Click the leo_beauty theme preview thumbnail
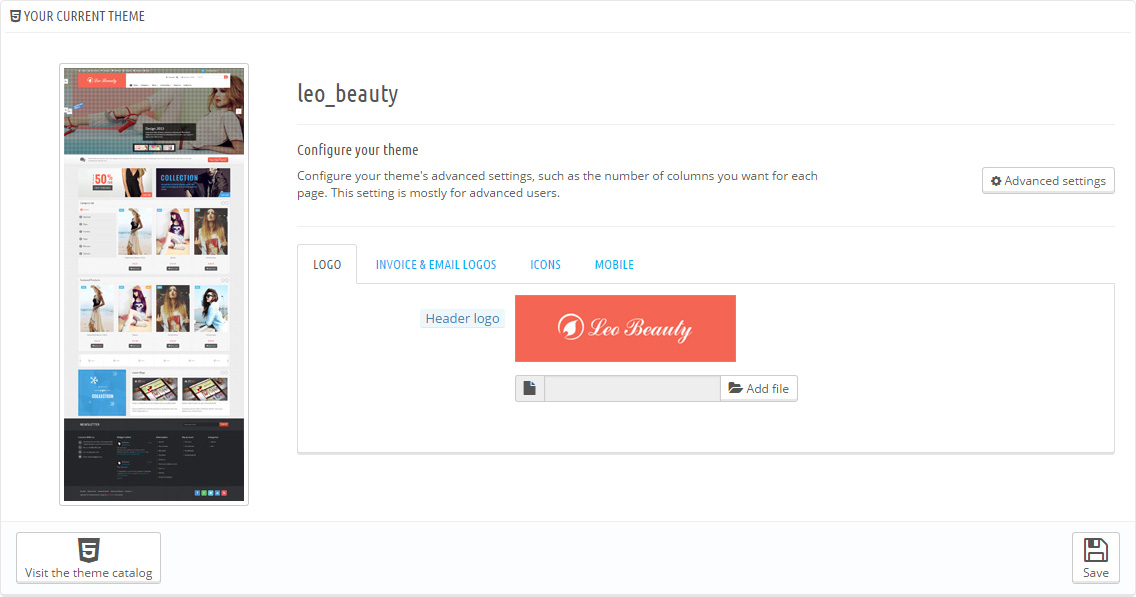 click(154, 284)
